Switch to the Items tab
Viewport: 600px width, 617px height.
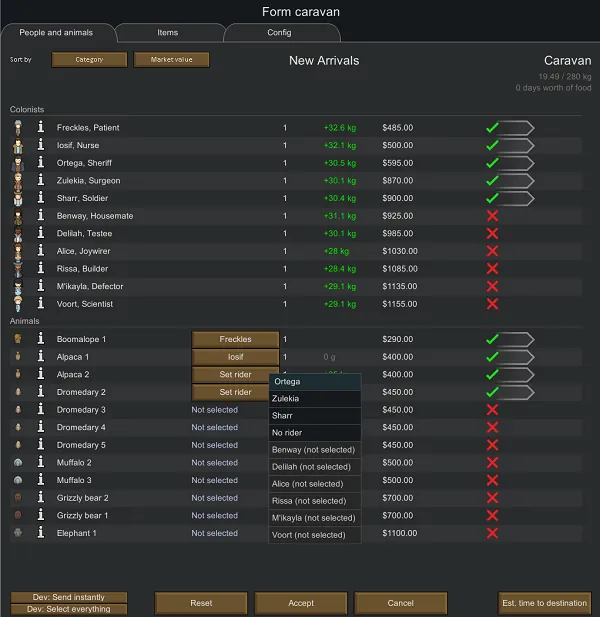coord(168,33)
